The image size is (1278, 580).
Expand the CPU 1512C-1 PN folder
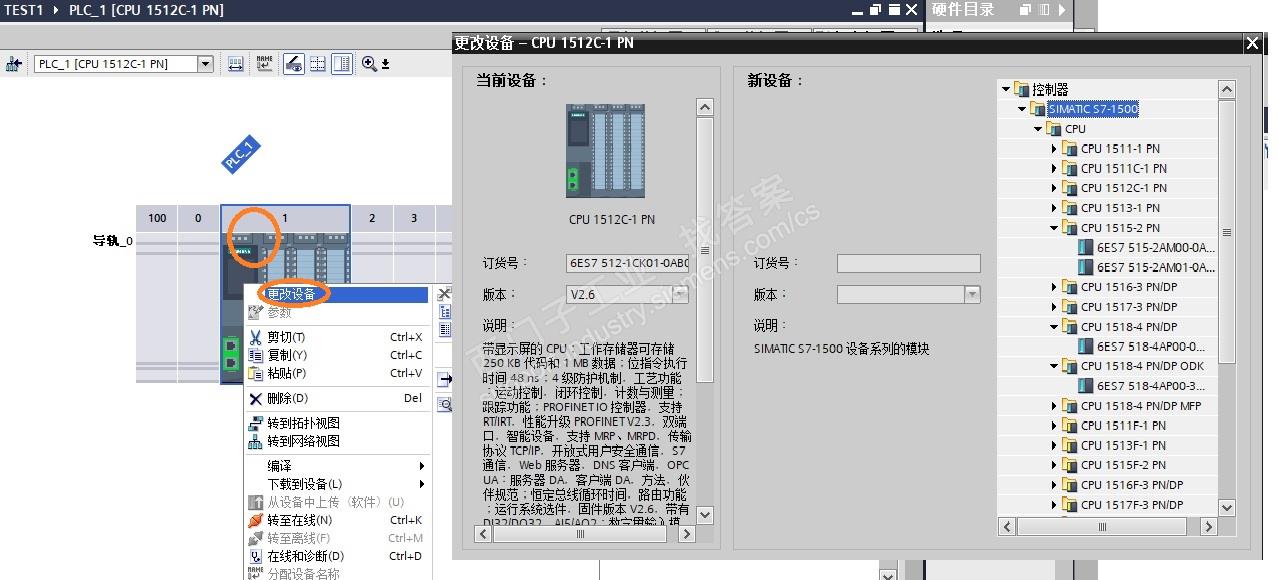[1054, 188]
